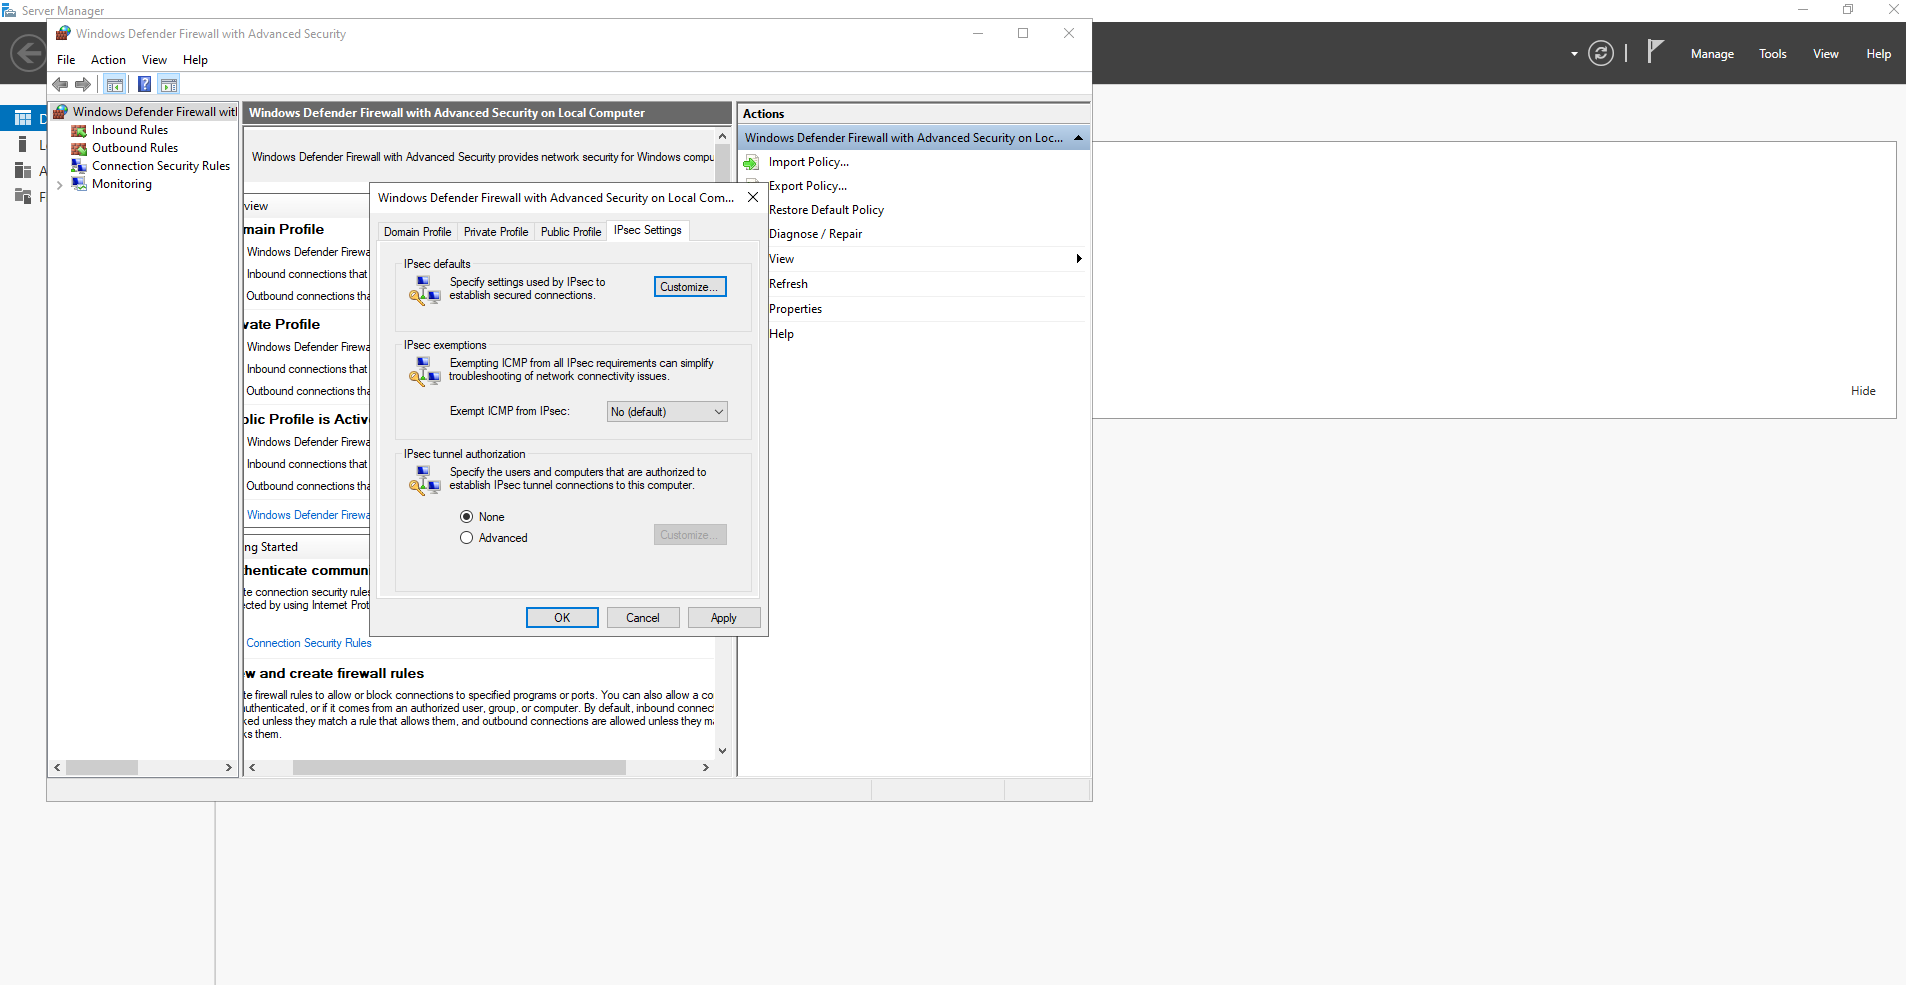Open the firewall window Help menu
The width and height of the screenshot is (1906, 985).
click(x=195, y=60)
